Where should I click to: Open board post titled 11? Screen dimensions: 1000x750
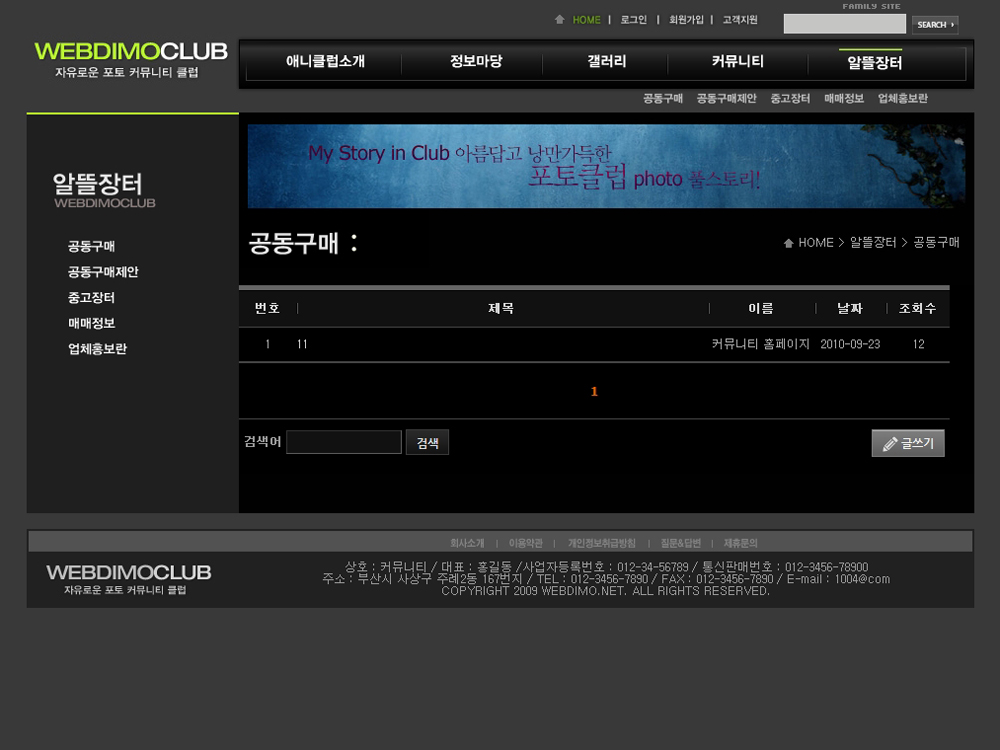pos(302,344)
